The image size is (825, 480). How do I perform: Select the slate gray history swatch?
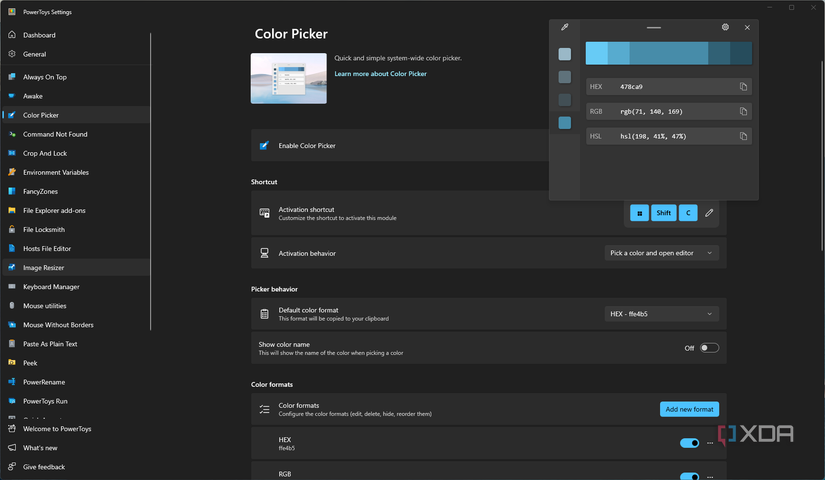click(565, 77)
